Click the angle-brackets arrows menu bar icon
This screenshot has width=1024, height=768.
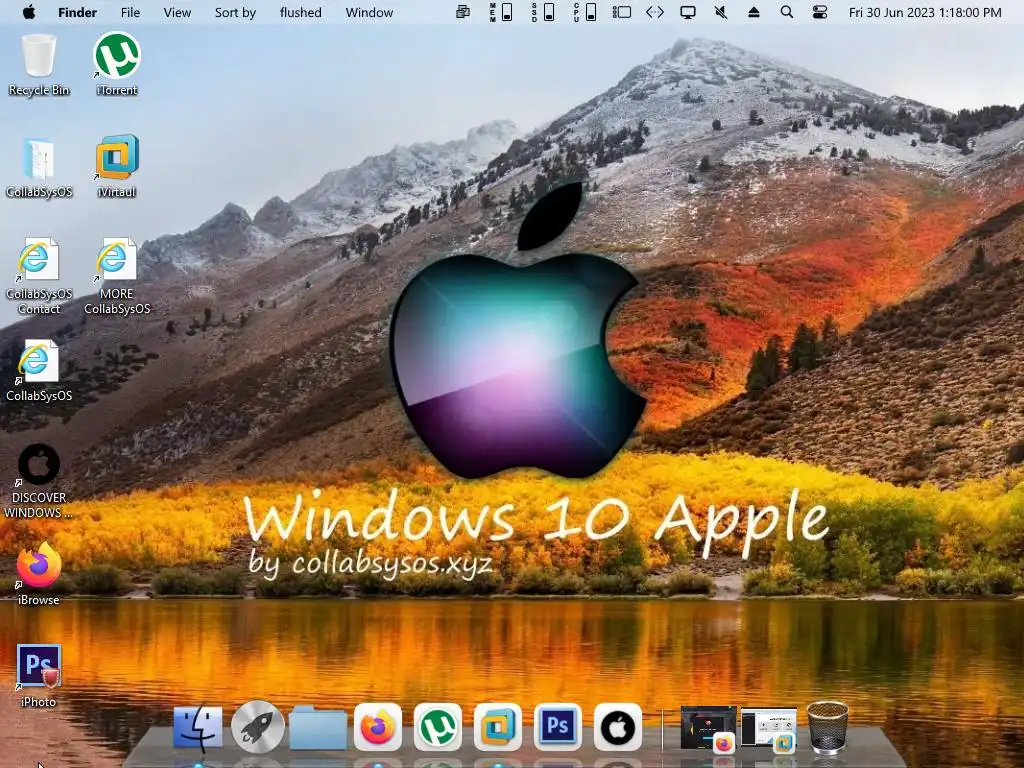click(x=654, y=12)
